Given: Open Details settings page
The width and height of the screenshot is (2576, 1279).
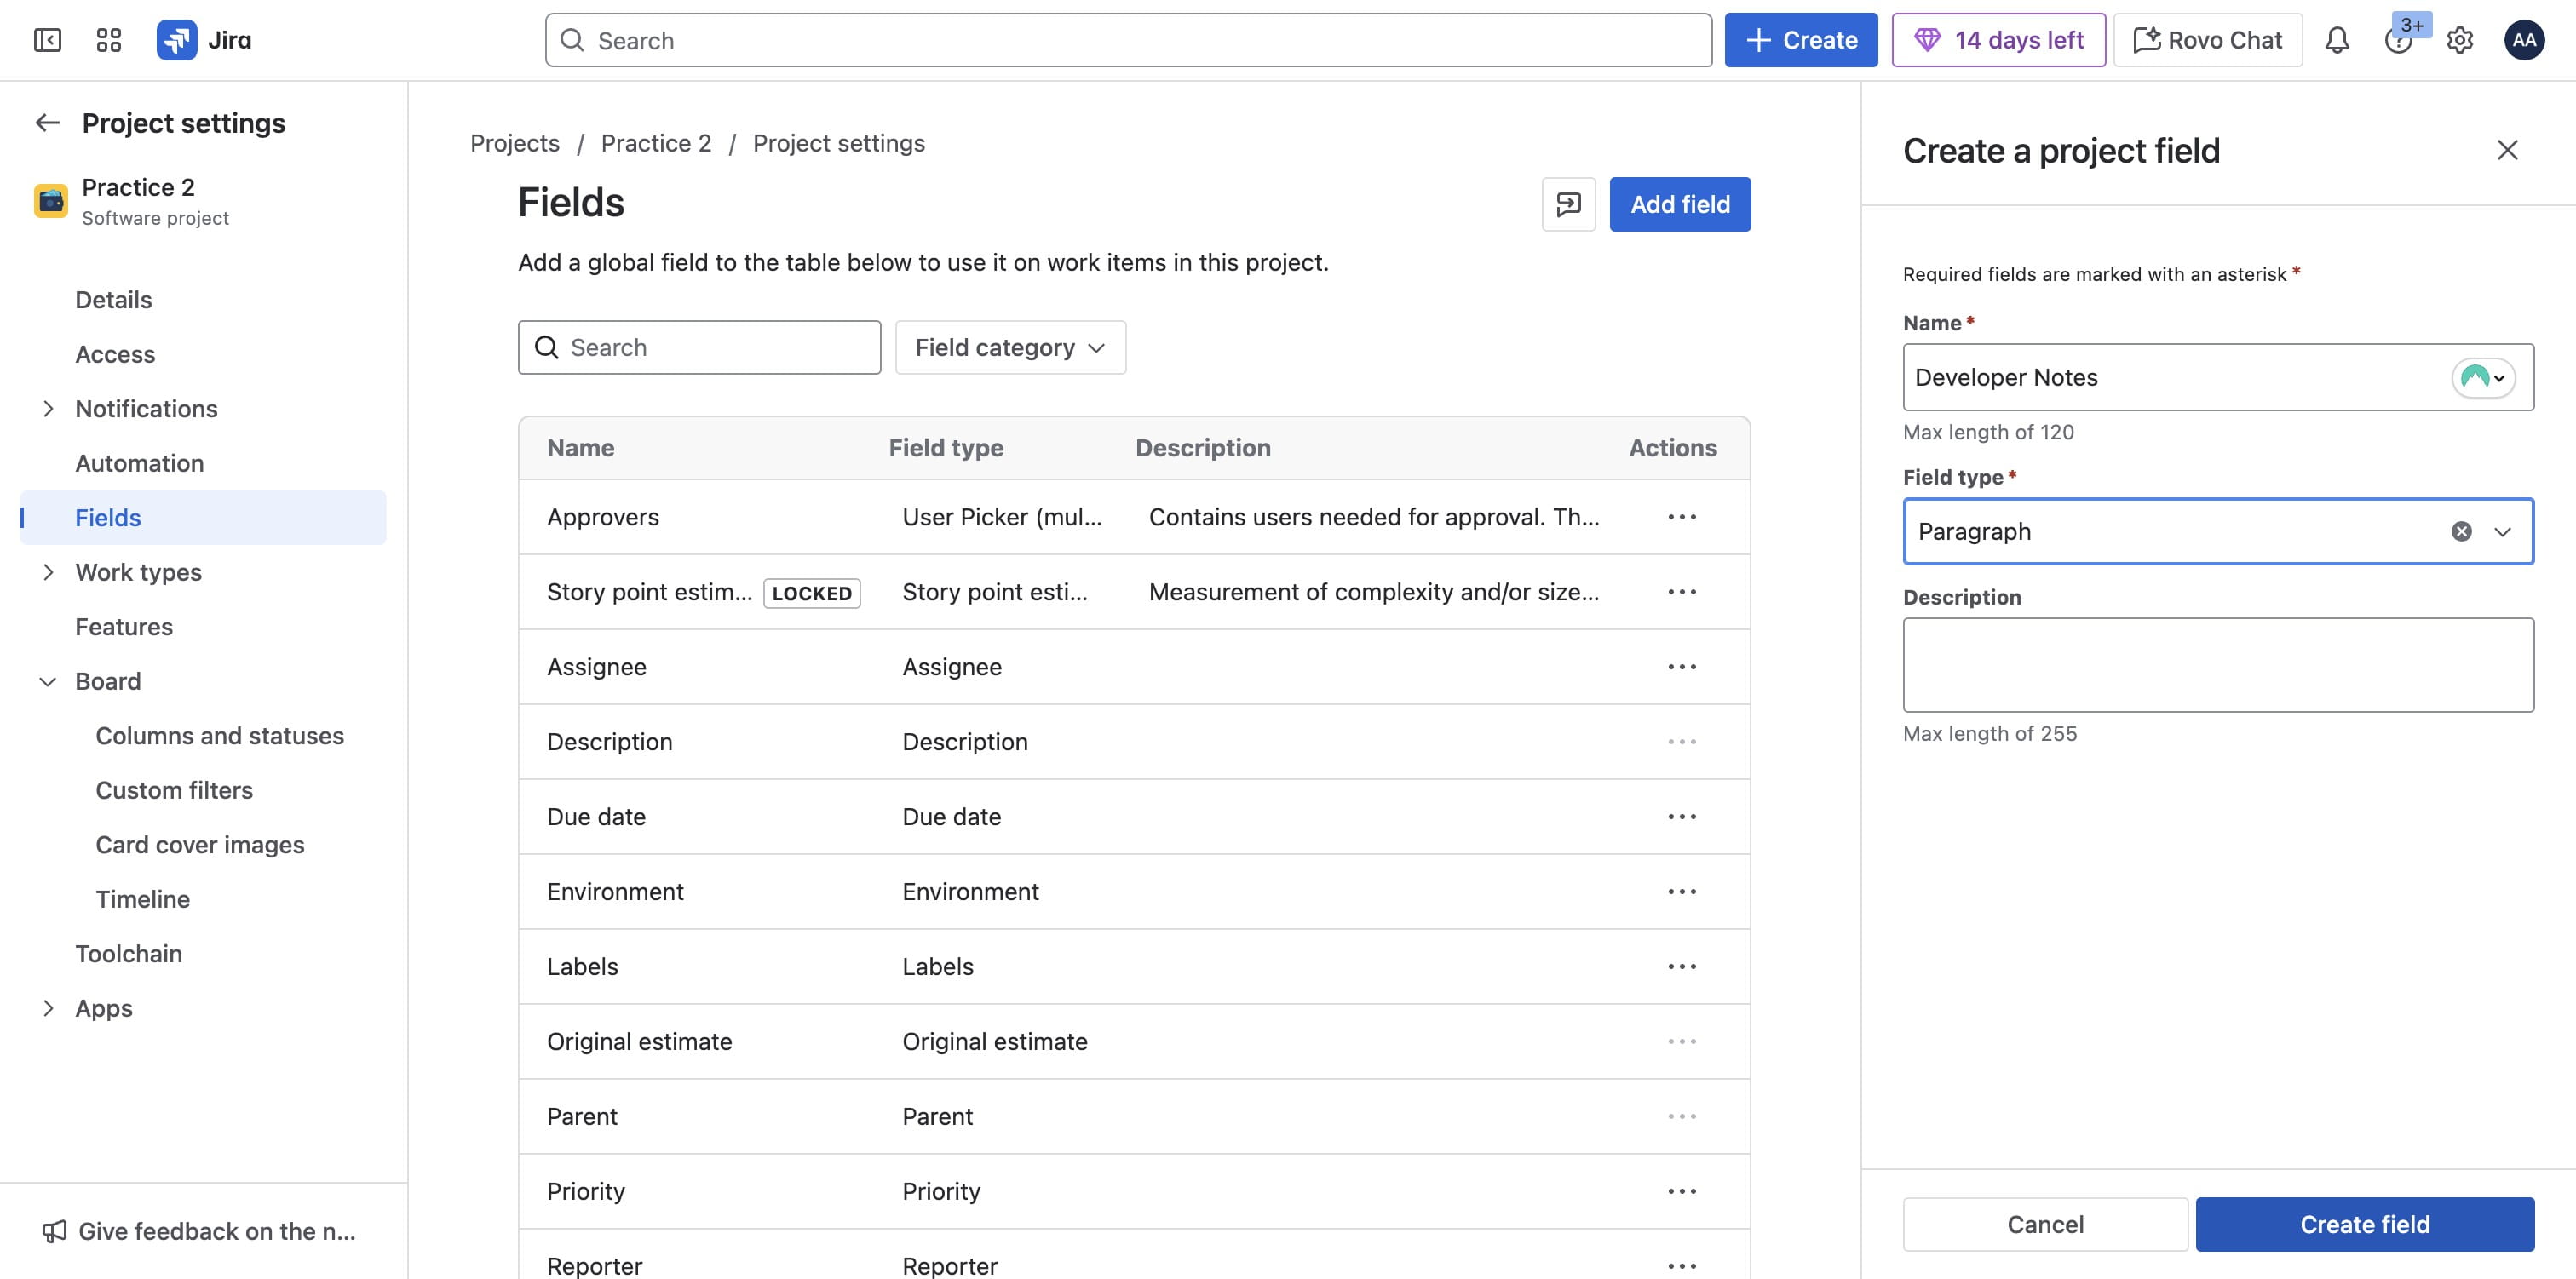Looking at the screenshot, I should point(113,300).
